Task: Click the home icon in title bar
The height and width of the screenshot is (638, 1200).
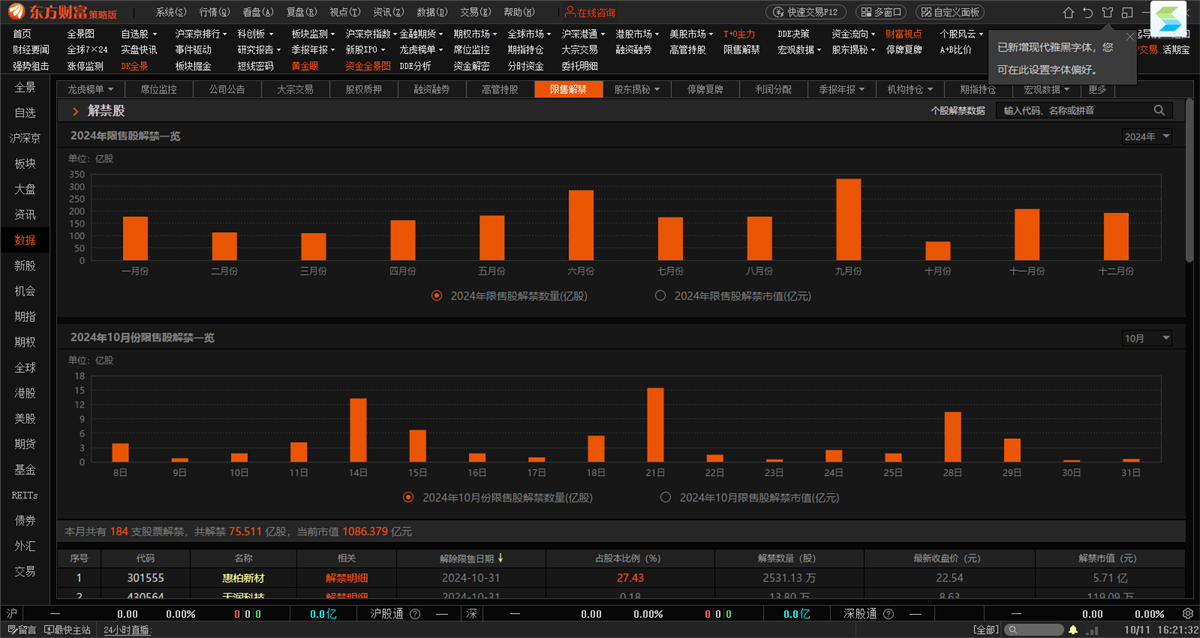Action: pyautogui.click(x=1068, y=12)
